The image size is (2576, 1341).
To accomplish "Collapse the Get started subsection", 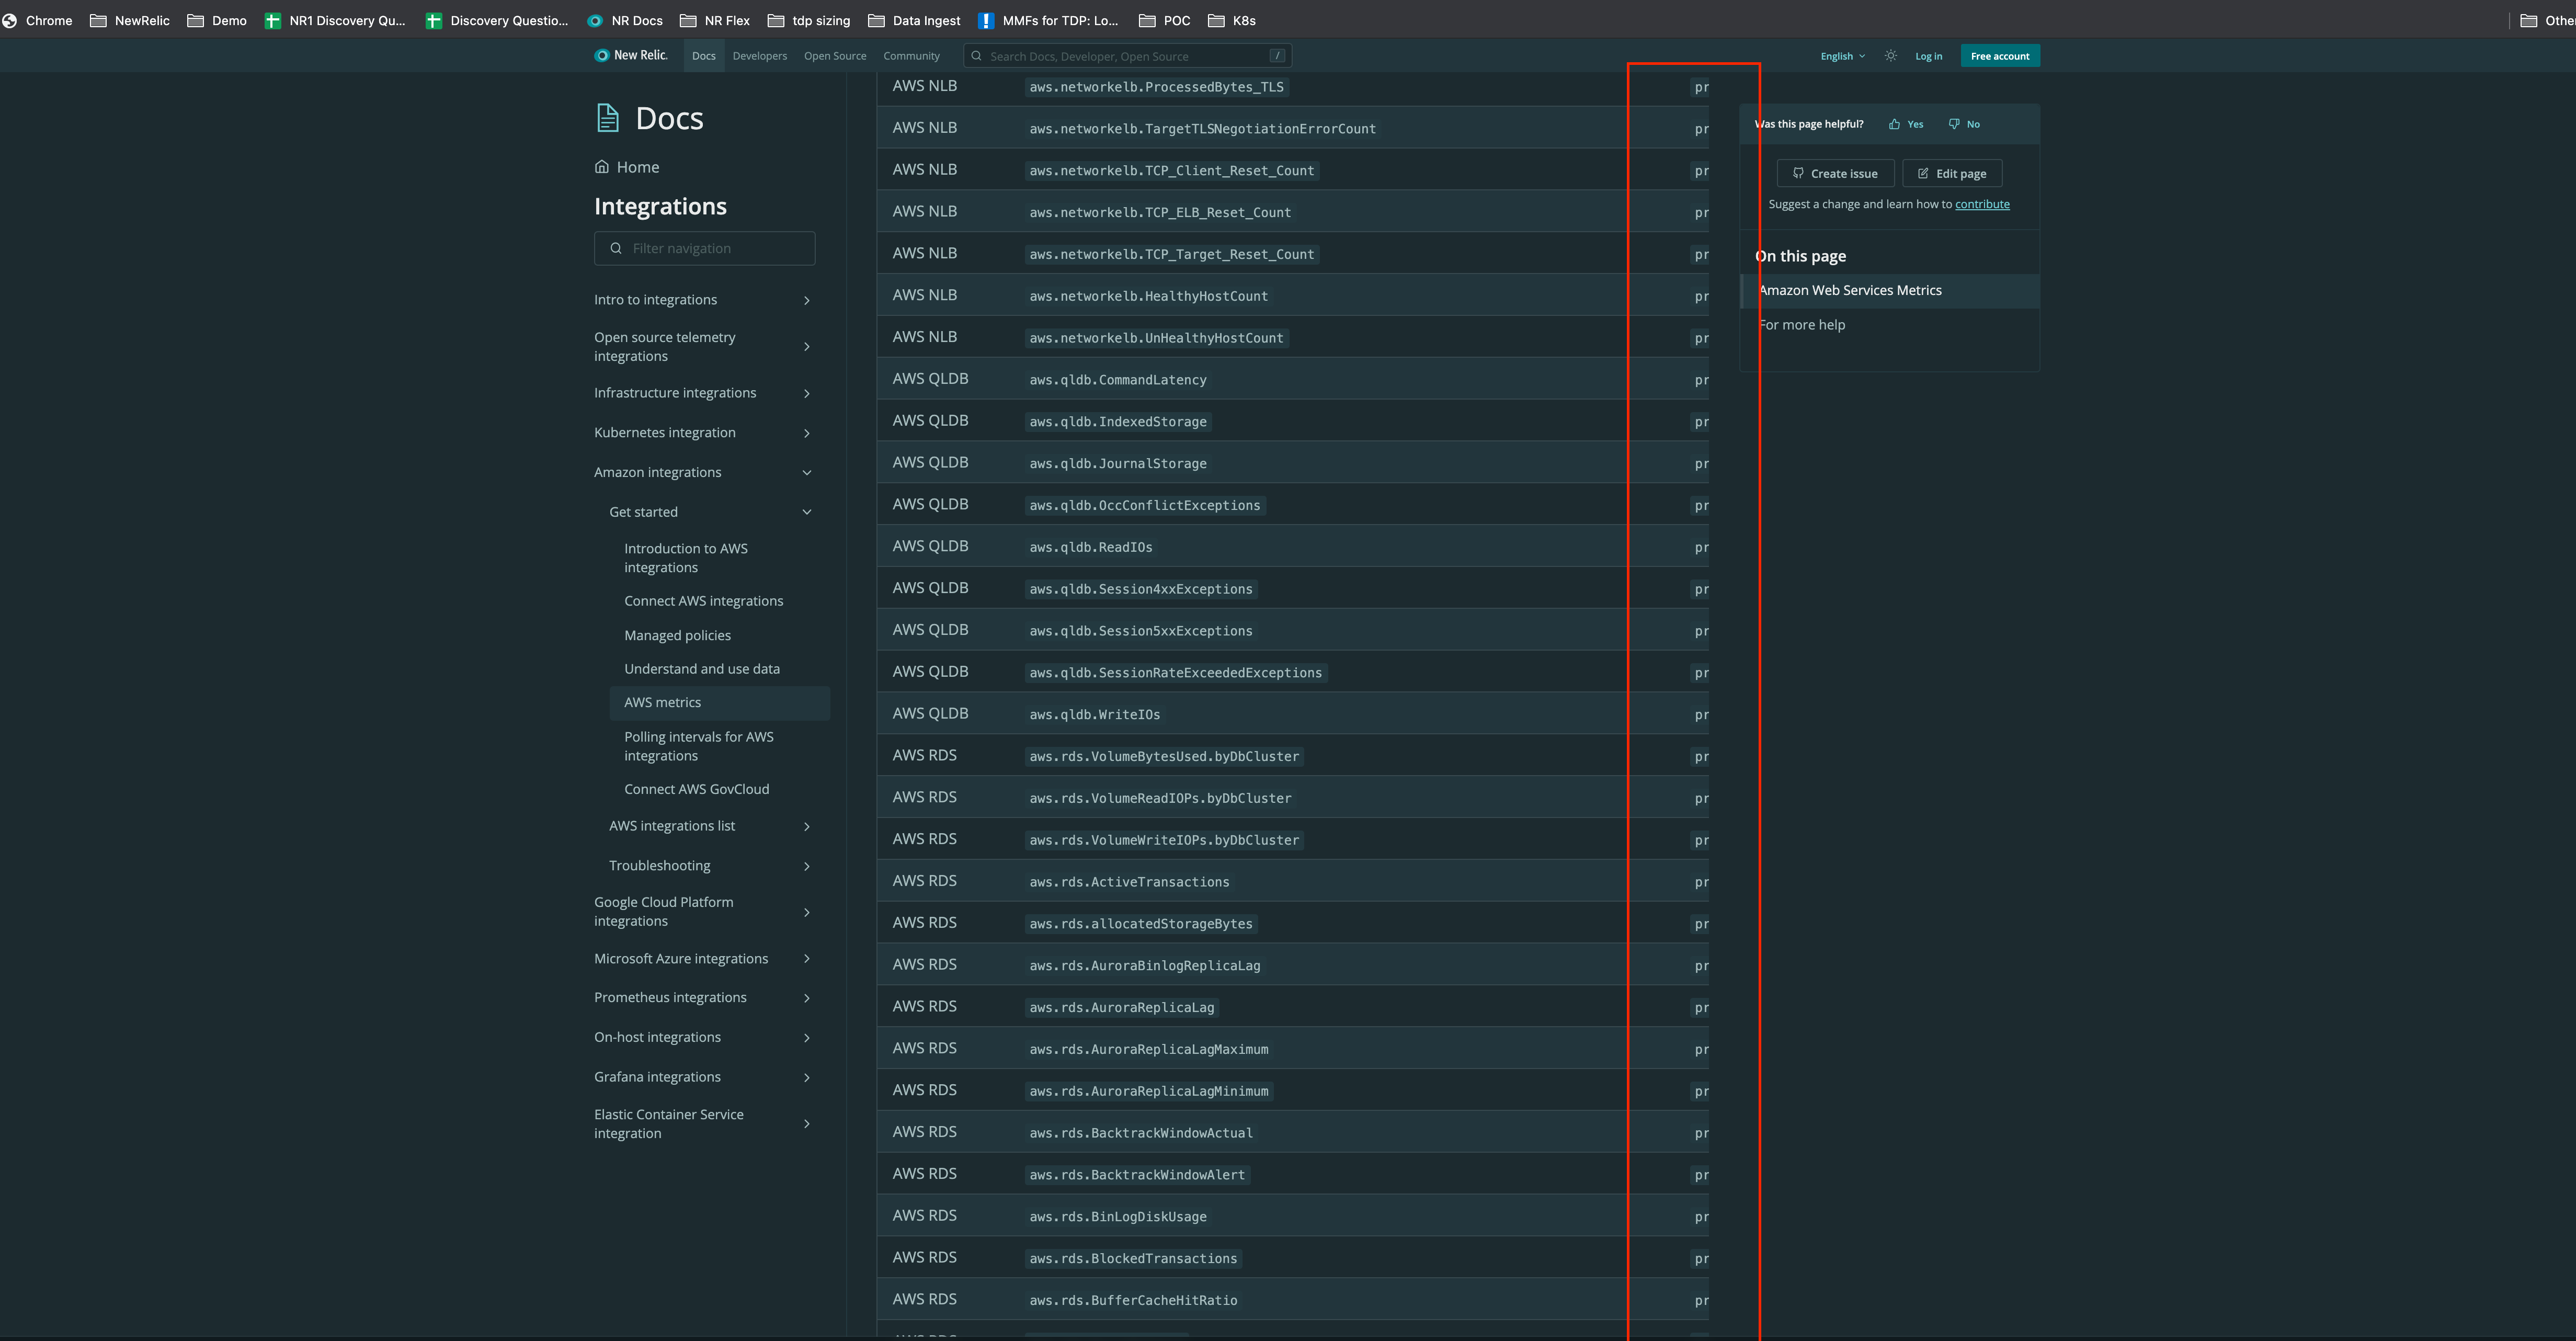I will click(x=807, y=512).
